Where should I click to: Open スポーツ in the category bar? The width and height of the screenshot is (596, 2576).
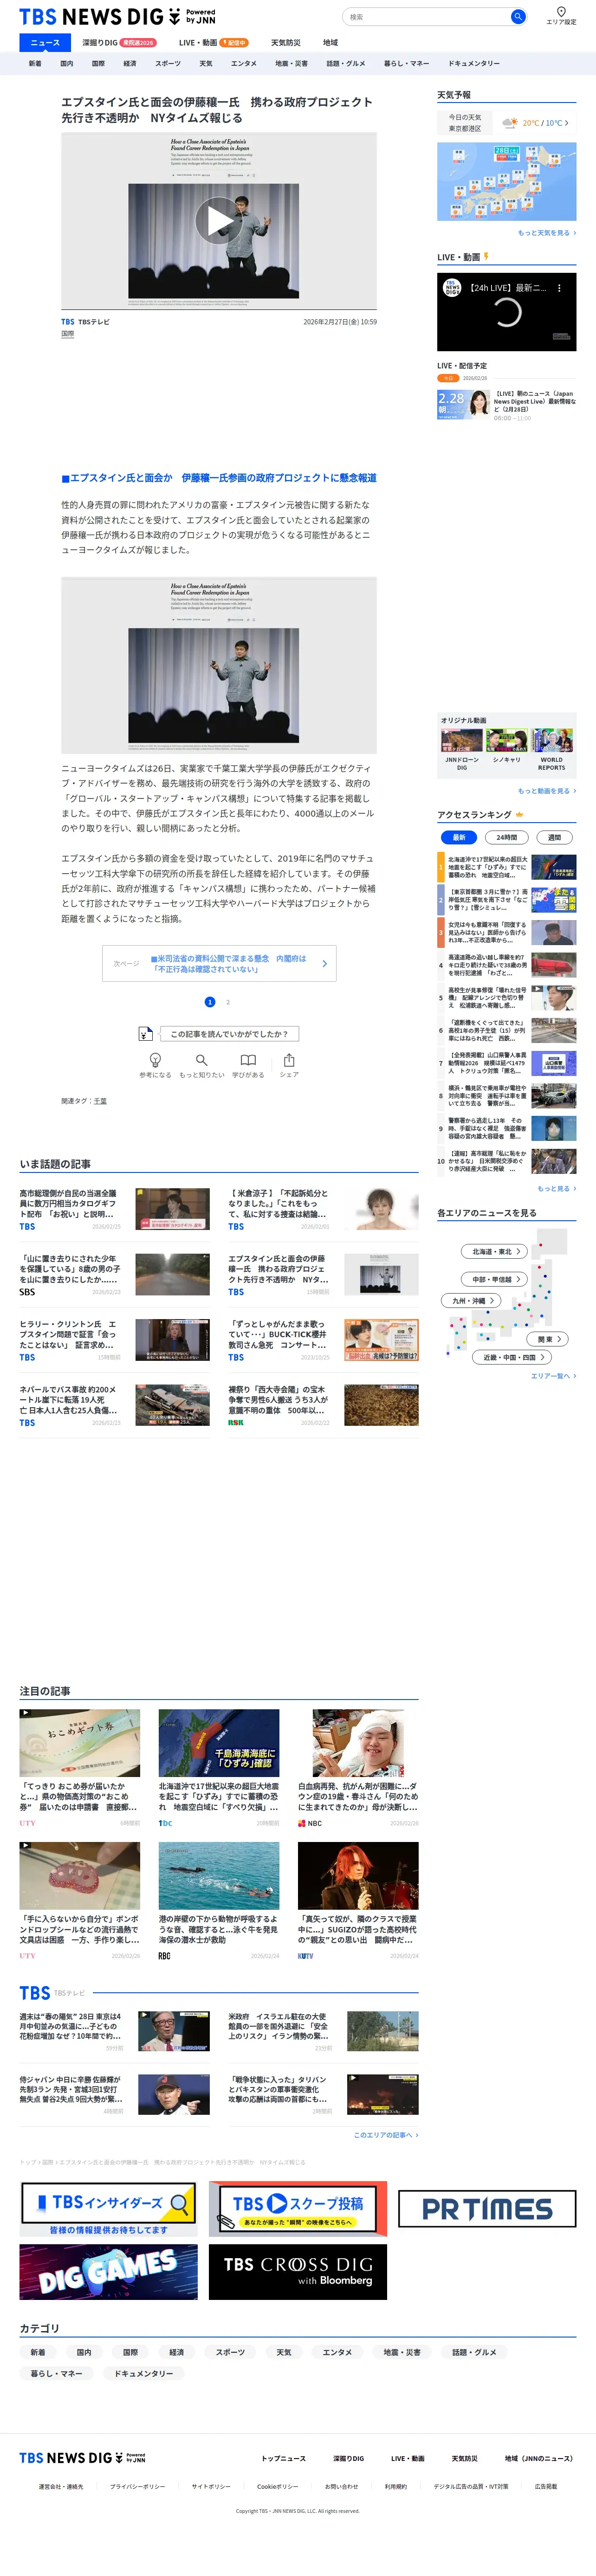[168, 63]
